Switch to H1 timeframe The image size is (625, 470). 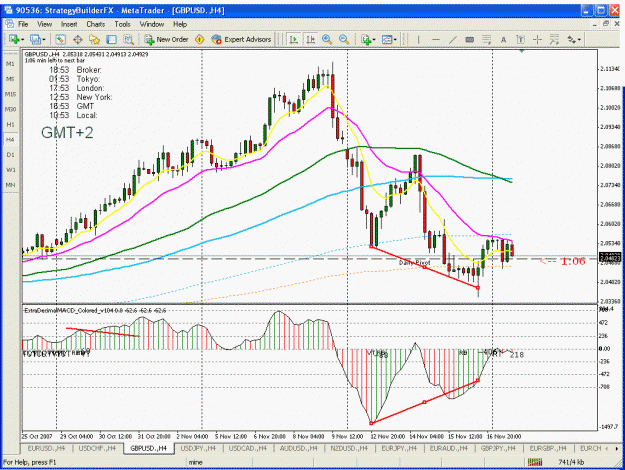[x=10, y=124]
